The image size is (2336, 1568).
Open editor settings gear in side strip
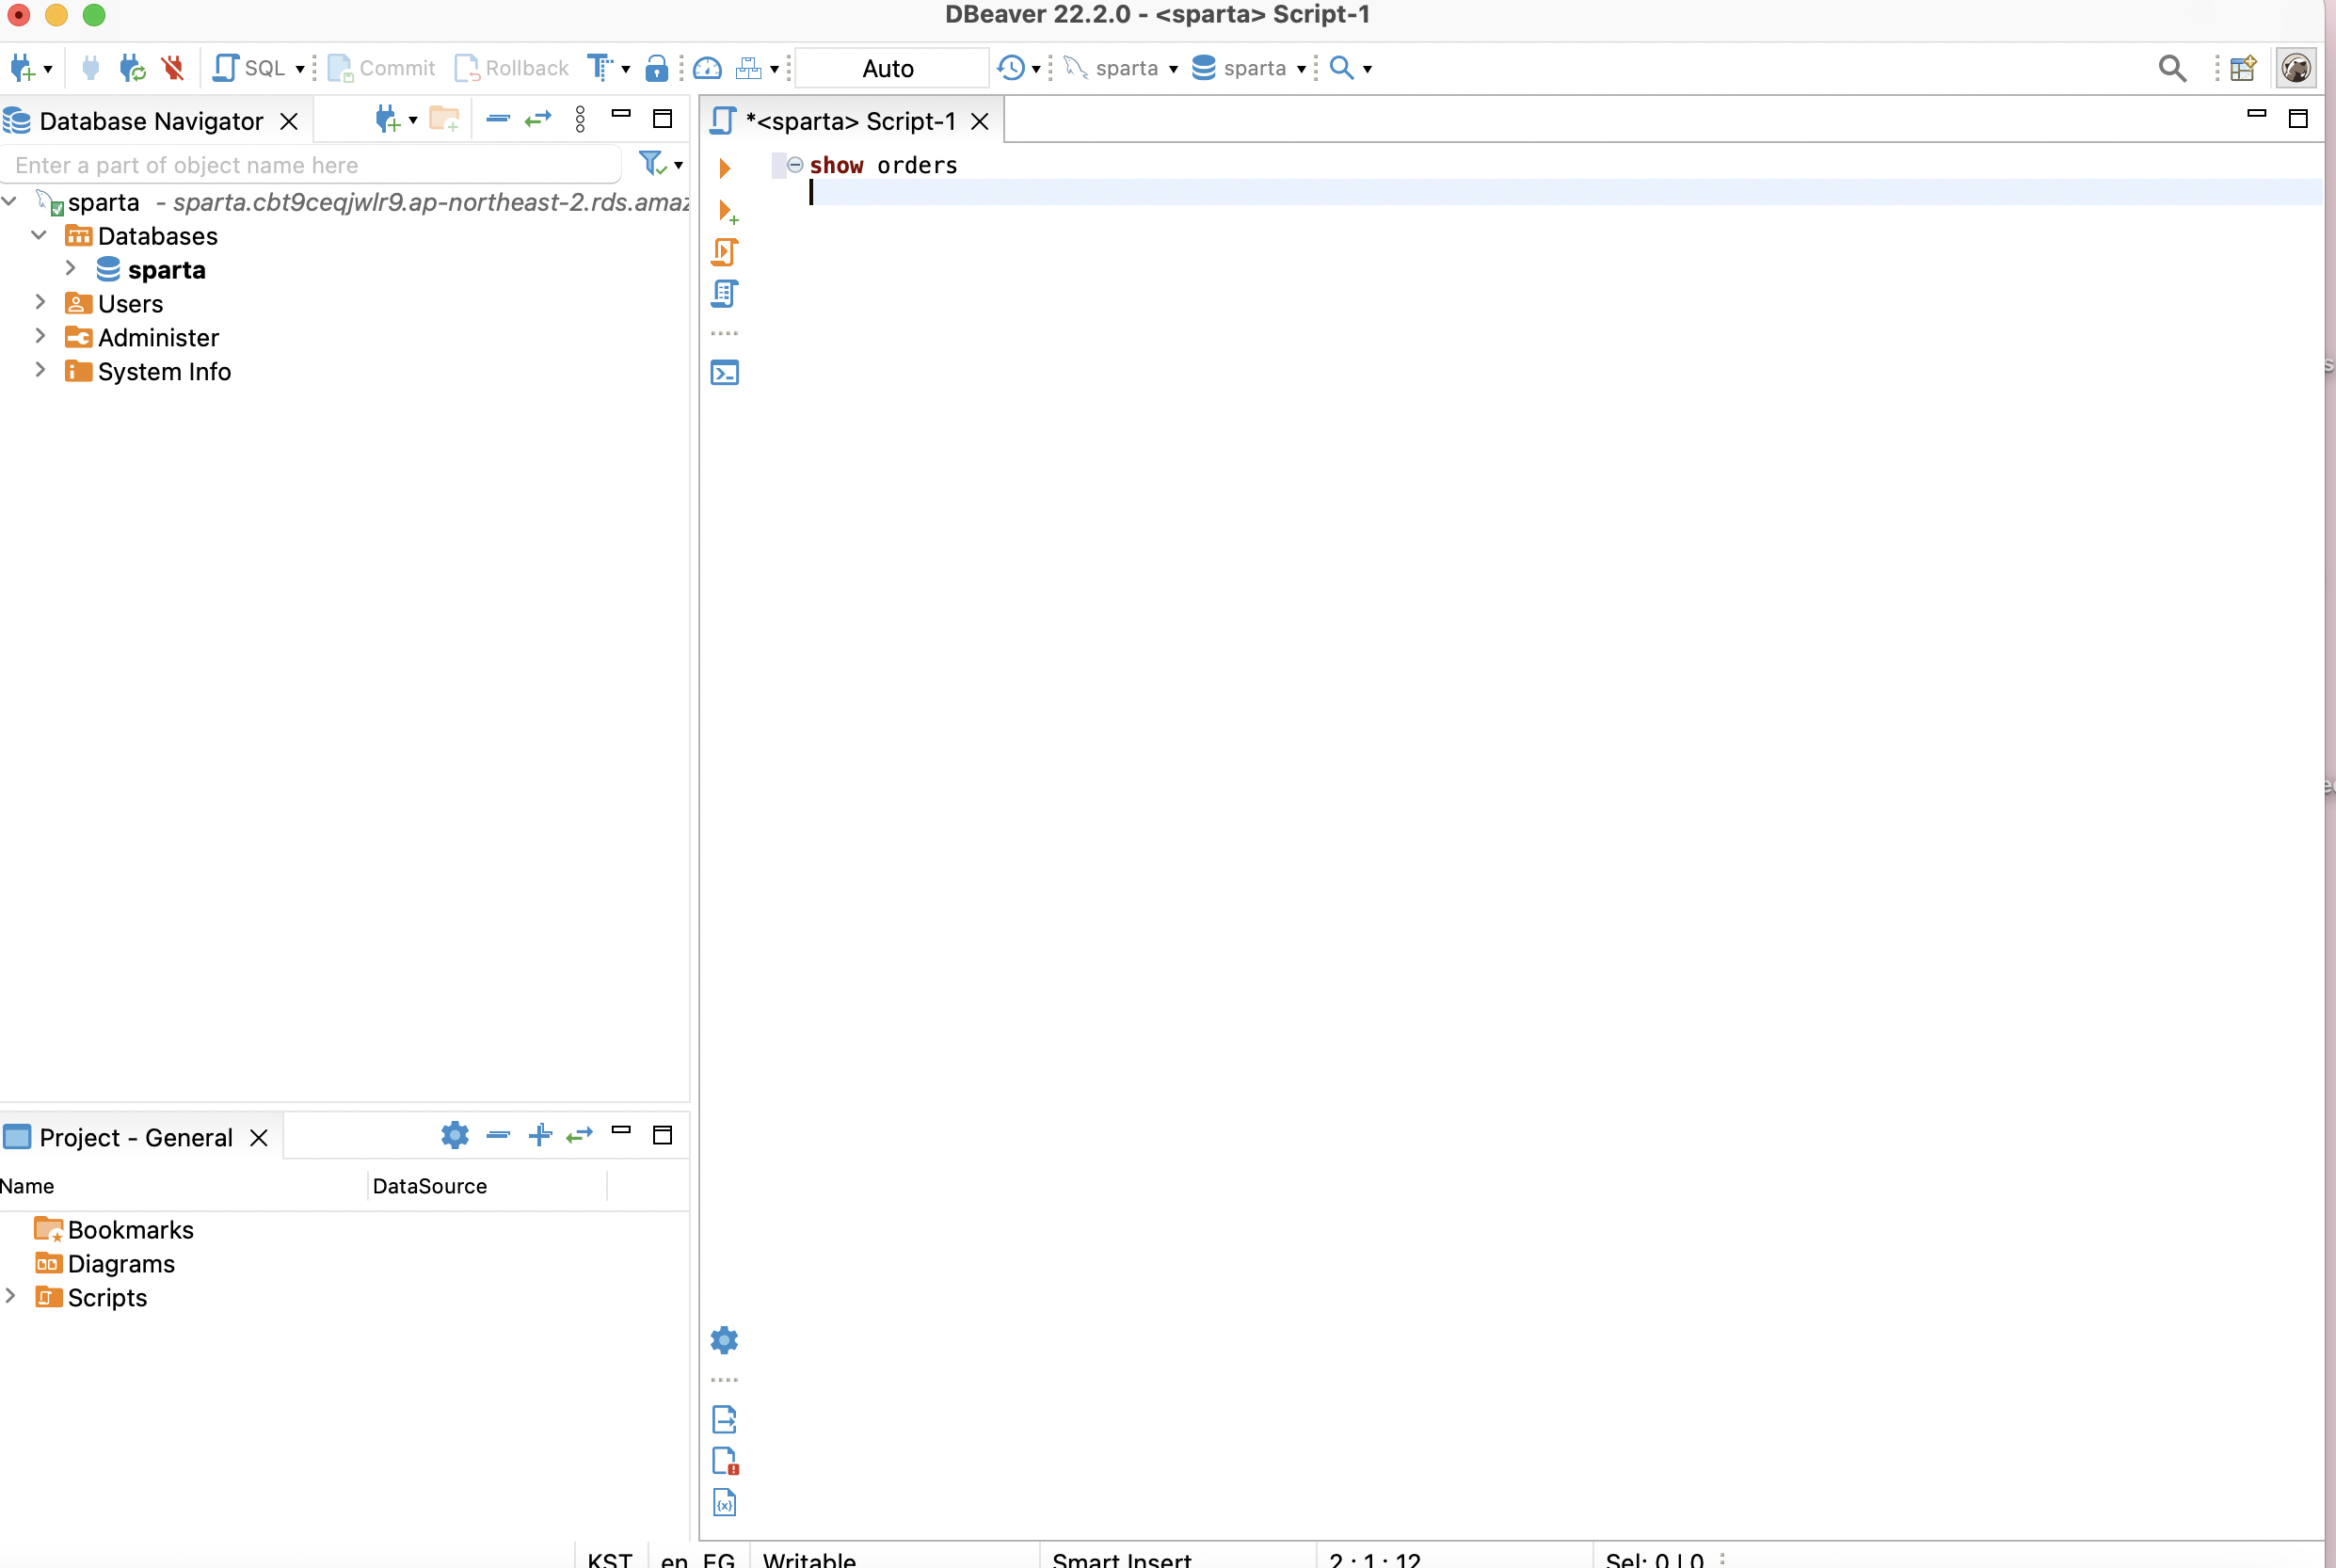tap(724, 1340)
